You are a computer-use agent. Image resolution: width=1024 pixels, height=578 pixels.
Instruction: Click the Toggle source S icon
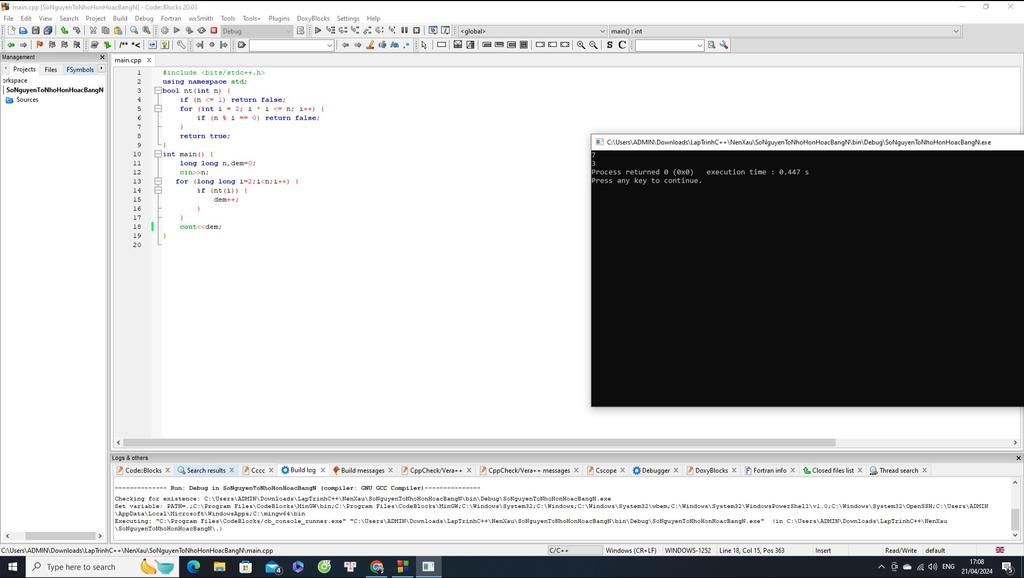pyautogui.click(x=610, y=45)
